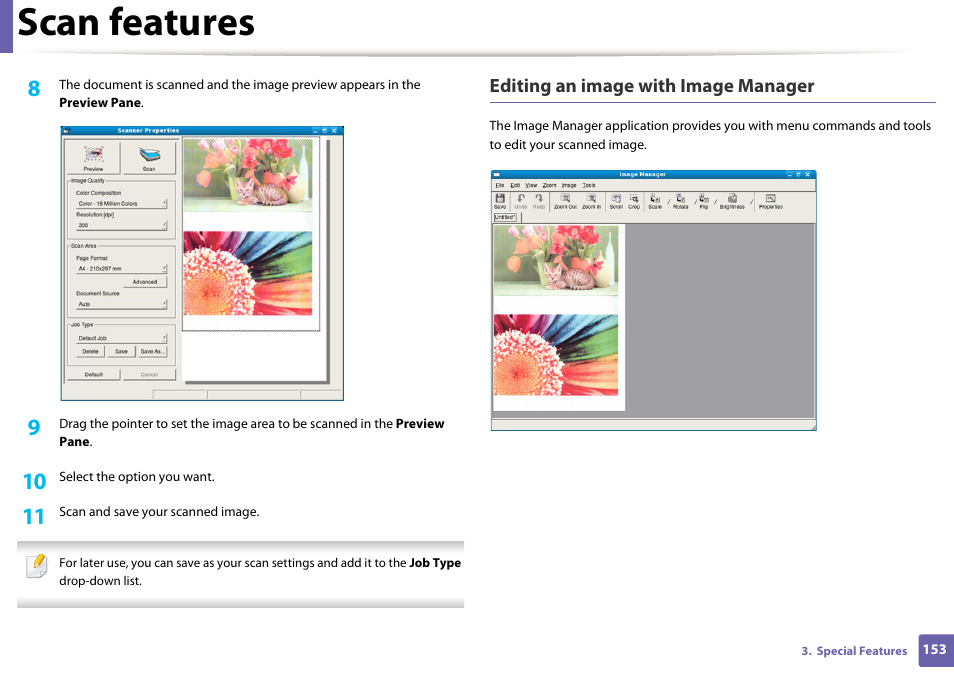Image resolution: width=954 pixels, height=675 pixels.
Task: Select the Flip tool icon
Action: coord(703,198)
